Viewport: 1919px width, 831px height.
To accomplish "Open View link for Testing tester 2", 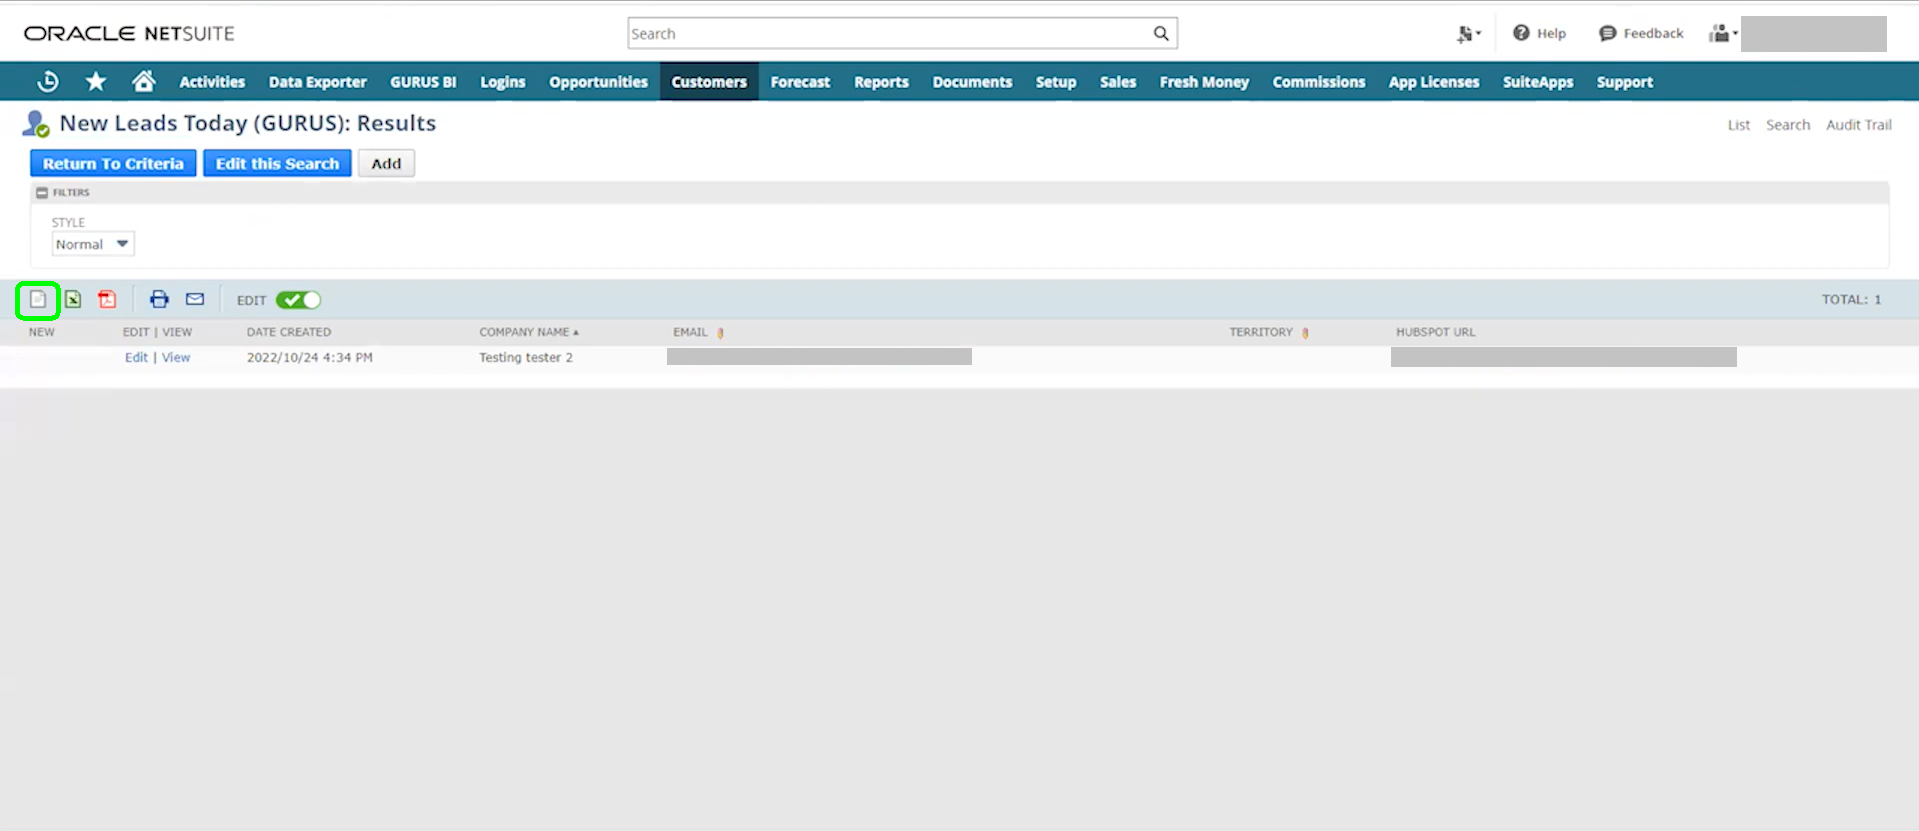I will pyautogui.click(x=176, y=357).
